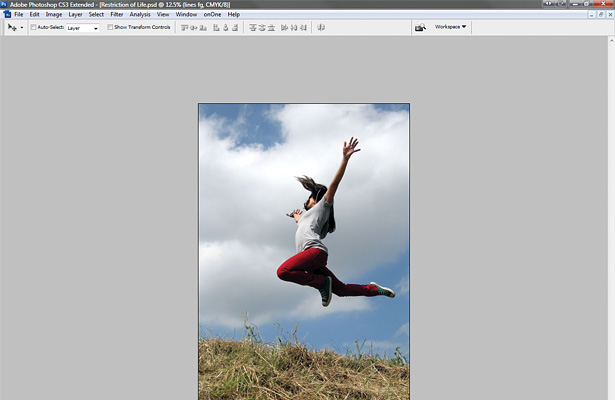Click Align Bottom Edges icon
This screenshot has width=615, height=400.
click(203, 27)
